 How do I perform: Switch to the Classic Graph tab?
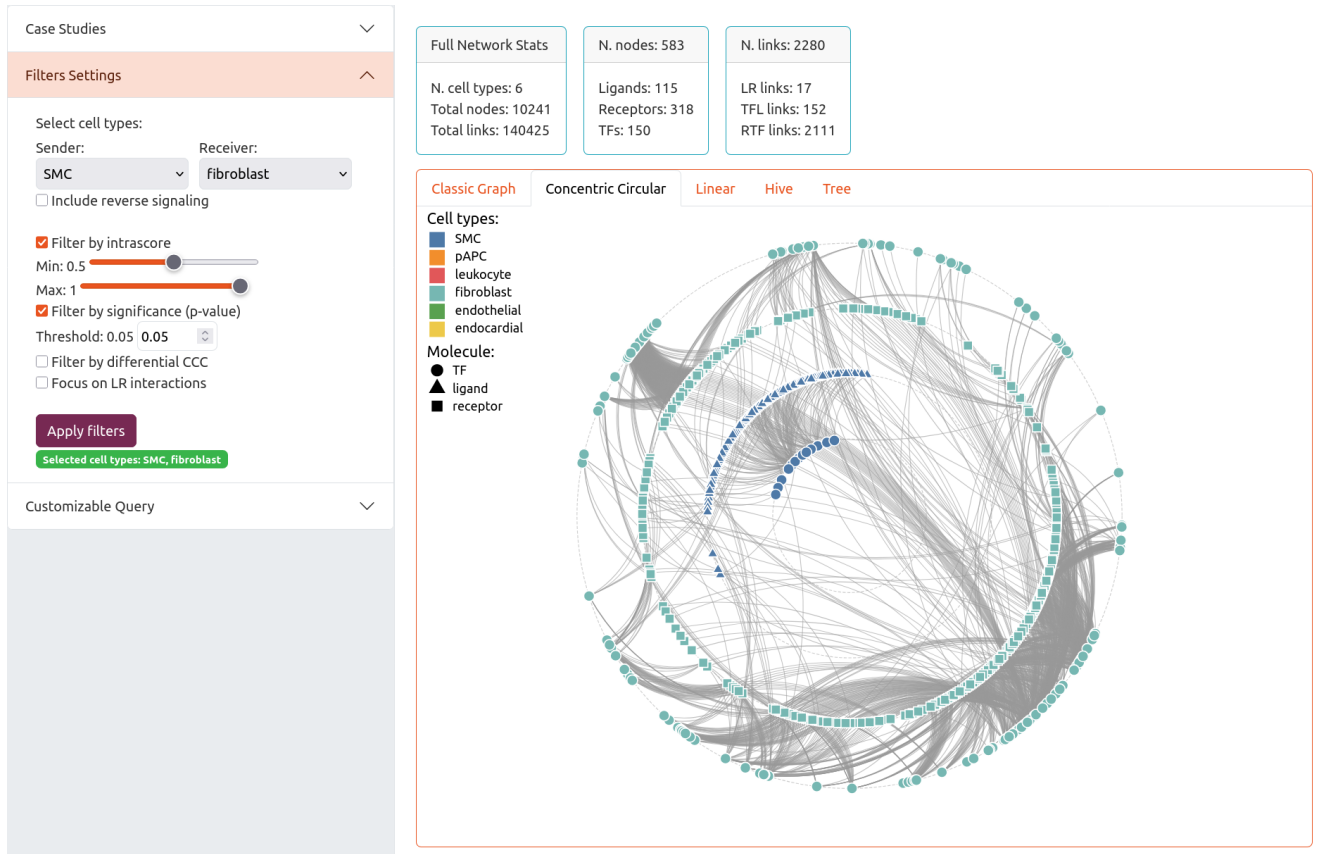tap(473, 189)
